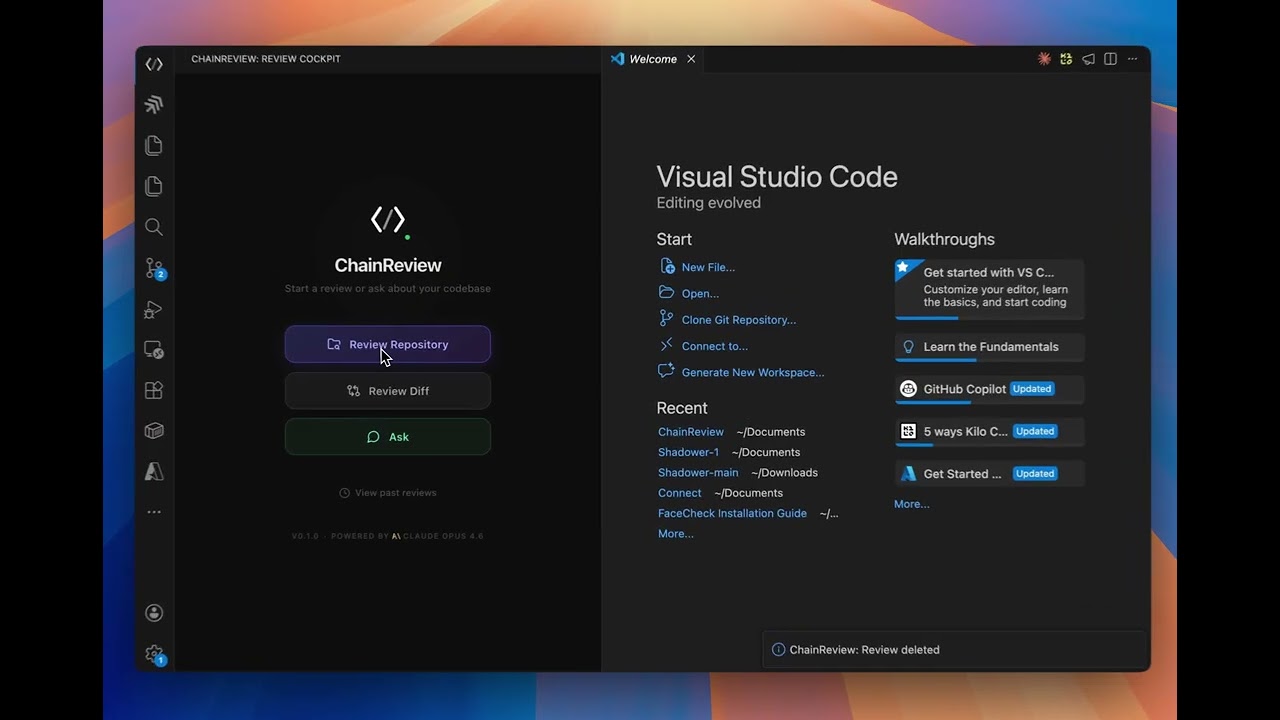Image resolution: width=1280 pixels, height=720 pixels.
Task: Open the Remote Explorer icon in activity bar
Action: pyautogui.click(x=154, y=350)
